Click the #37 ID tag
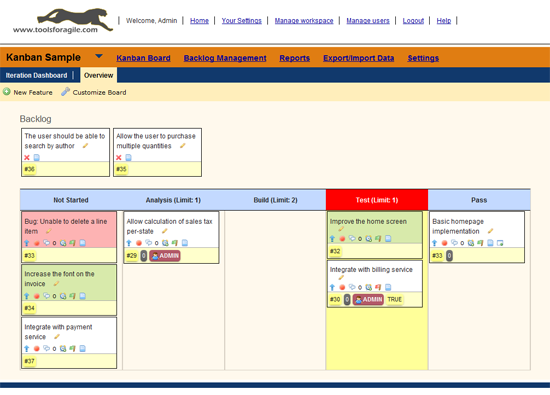550x395 pixels. click(x=29, y=361)
